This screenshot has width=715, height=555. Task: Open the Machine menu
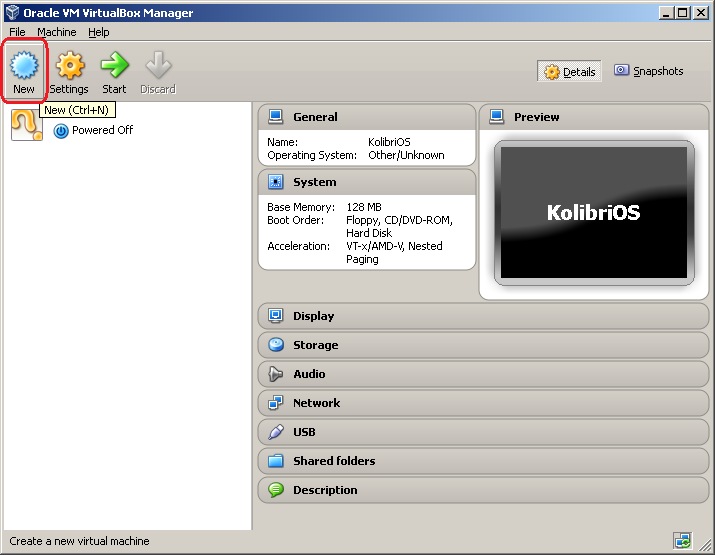pos(56,32)
